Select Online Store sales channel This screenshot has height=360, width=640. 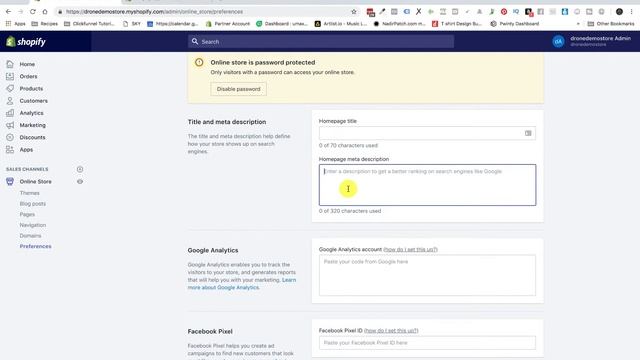36,182
